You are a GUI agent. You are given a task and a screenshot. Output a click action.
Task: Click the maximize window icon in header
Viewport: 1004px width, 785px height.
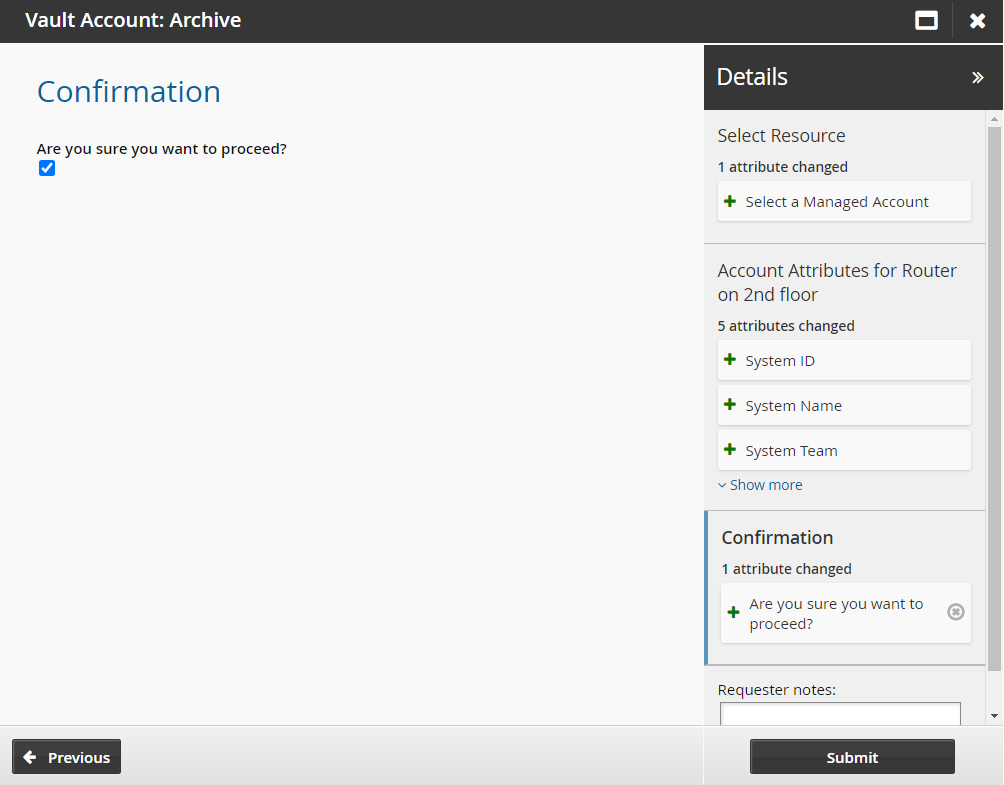click(927, 21)
